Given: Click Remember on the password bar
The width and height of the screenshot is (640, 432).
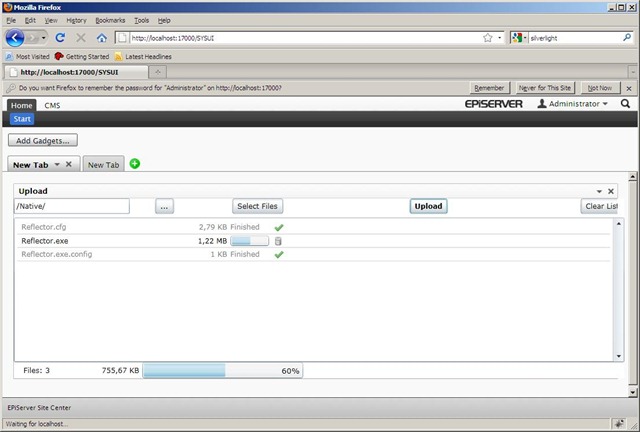Looking at the screenshot, I should 489,89.
